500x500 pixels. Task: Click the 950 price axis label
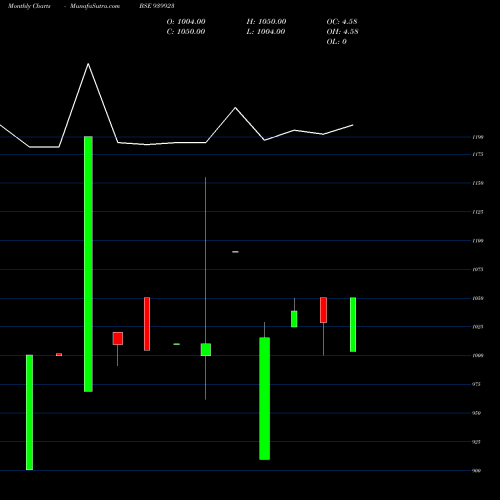click(477, 413)
